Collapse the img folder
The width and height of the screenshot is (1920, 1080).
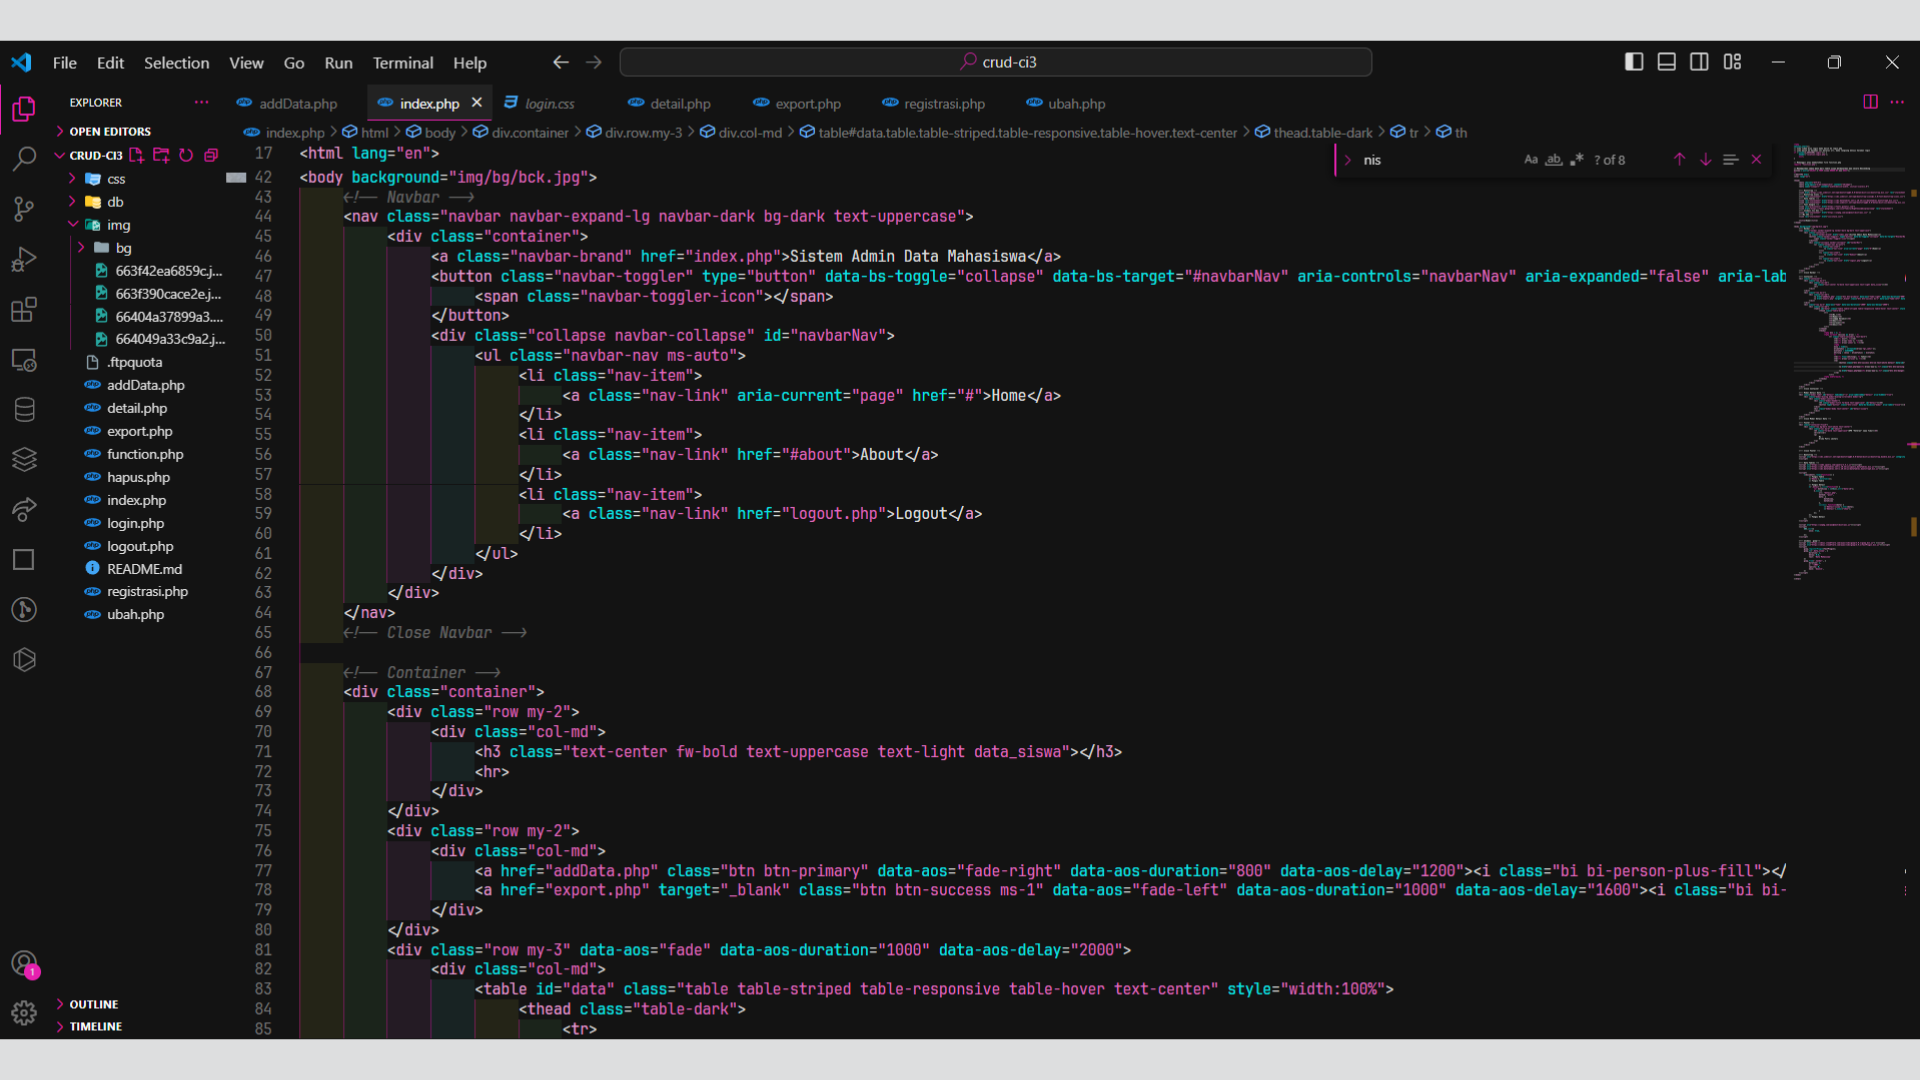(118, 225)
